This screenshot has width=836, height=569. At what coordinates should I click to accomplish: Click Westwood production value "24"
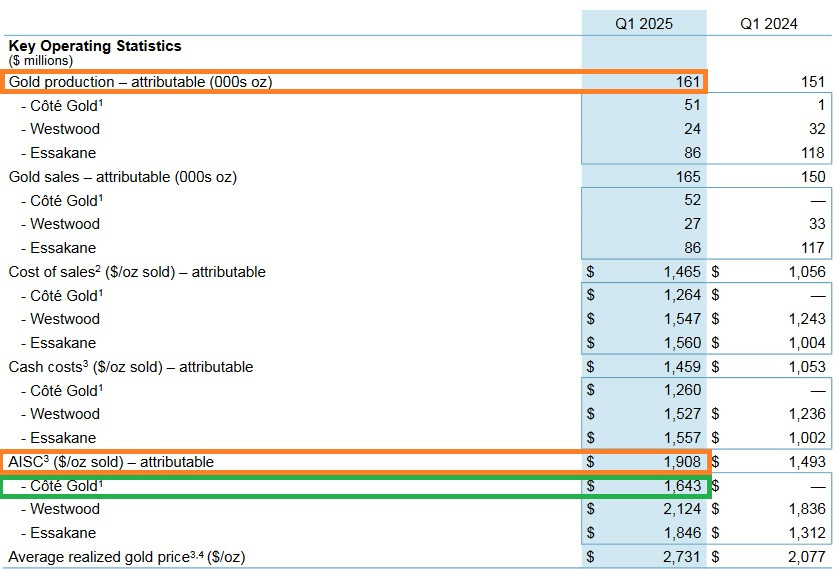tap(692, 129)
